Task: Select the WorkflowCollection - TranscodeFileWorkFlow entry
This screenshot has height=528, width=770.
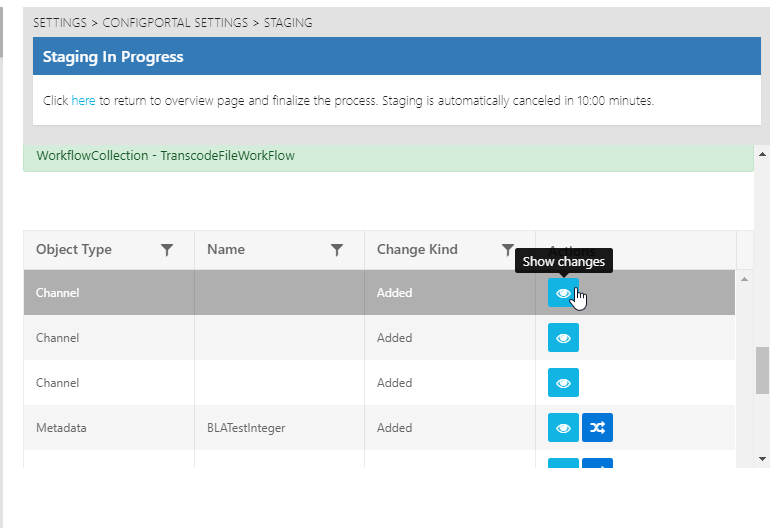Action: pyautogui.click(x=166, y=156)
